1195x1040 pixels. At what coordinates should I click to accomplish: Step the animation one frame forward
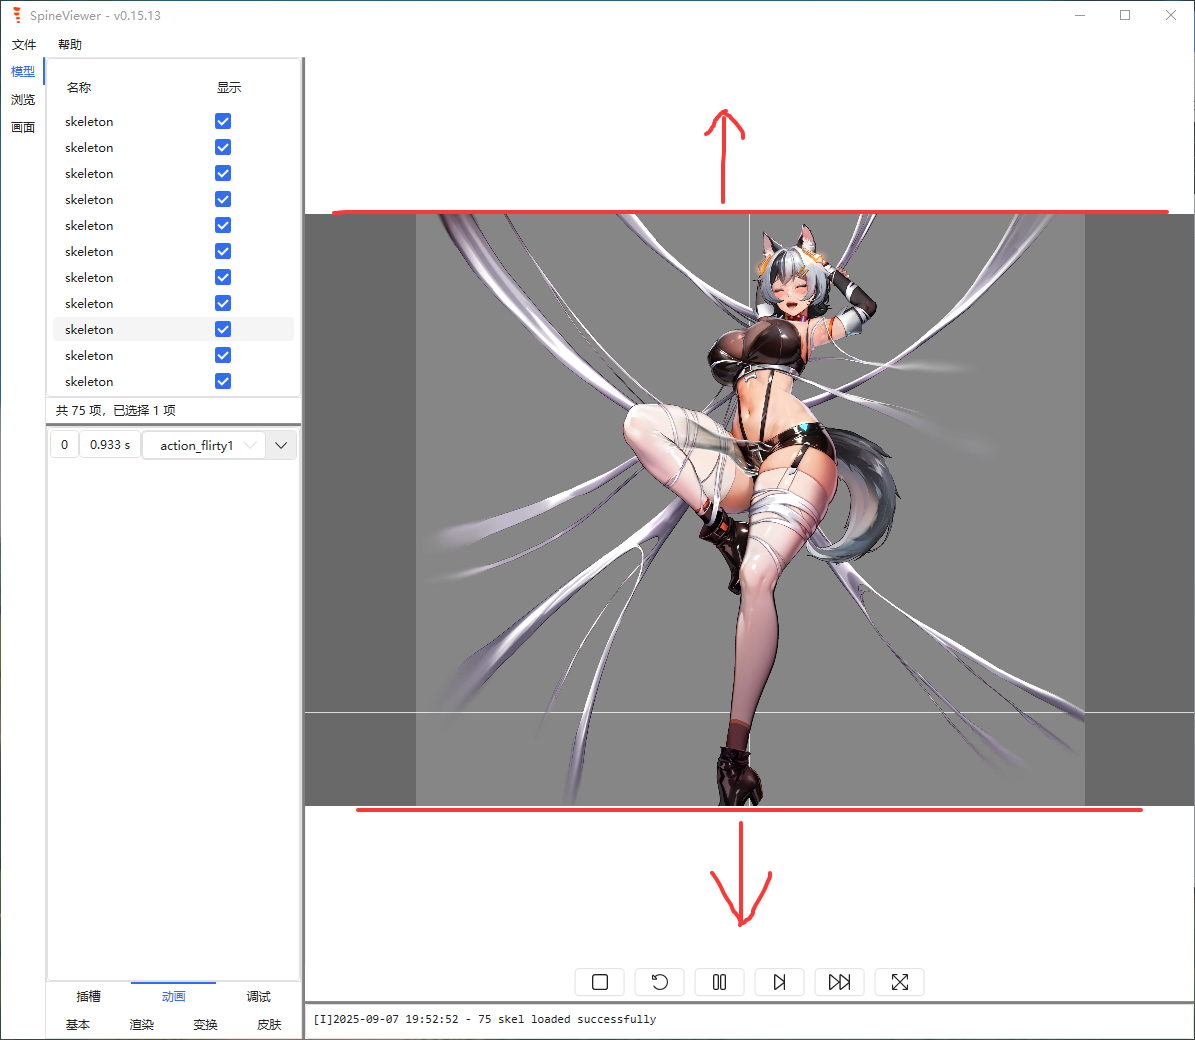(x=779, y=982)
